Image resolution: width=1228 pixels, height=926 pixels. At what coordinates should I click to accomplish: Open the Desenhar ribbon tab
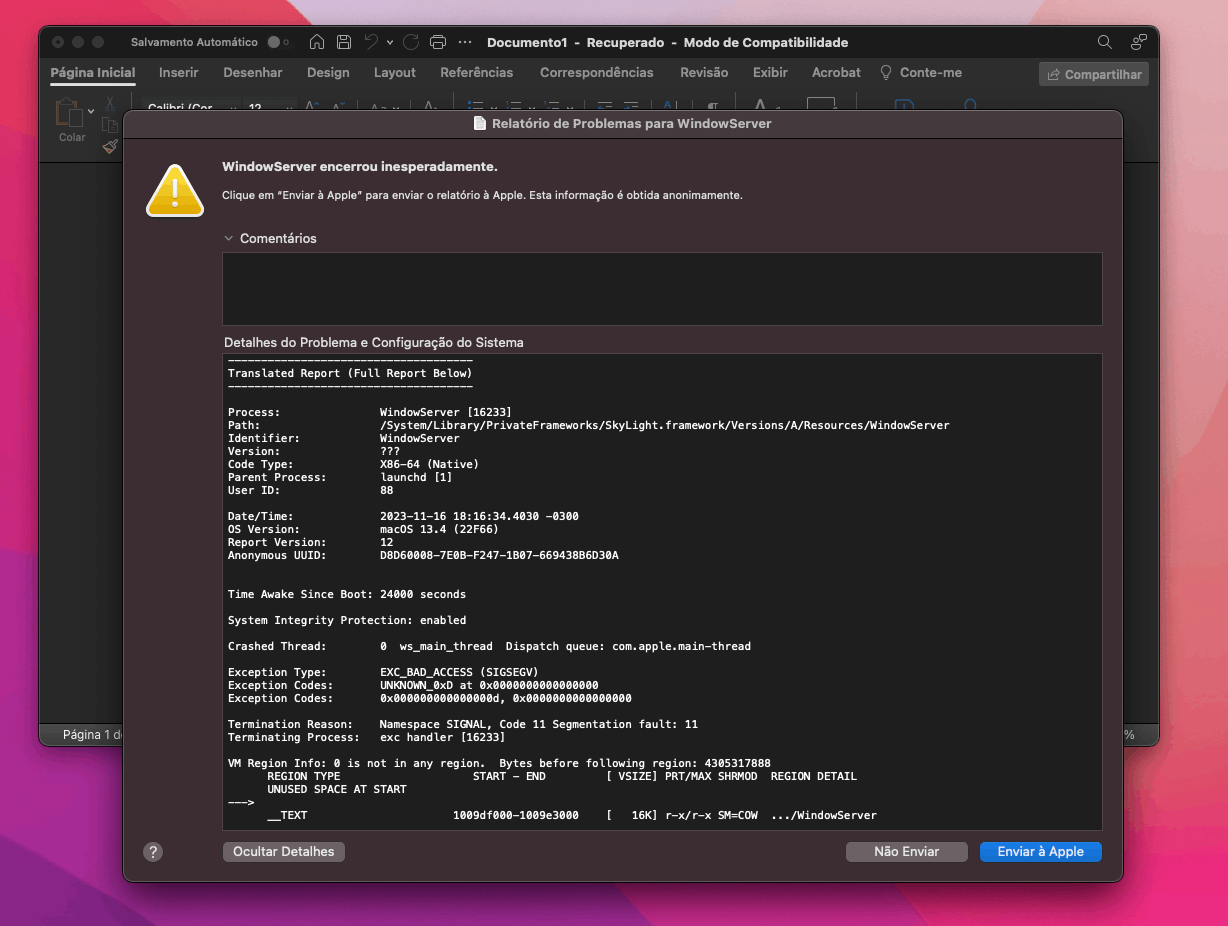click(253, 72)
